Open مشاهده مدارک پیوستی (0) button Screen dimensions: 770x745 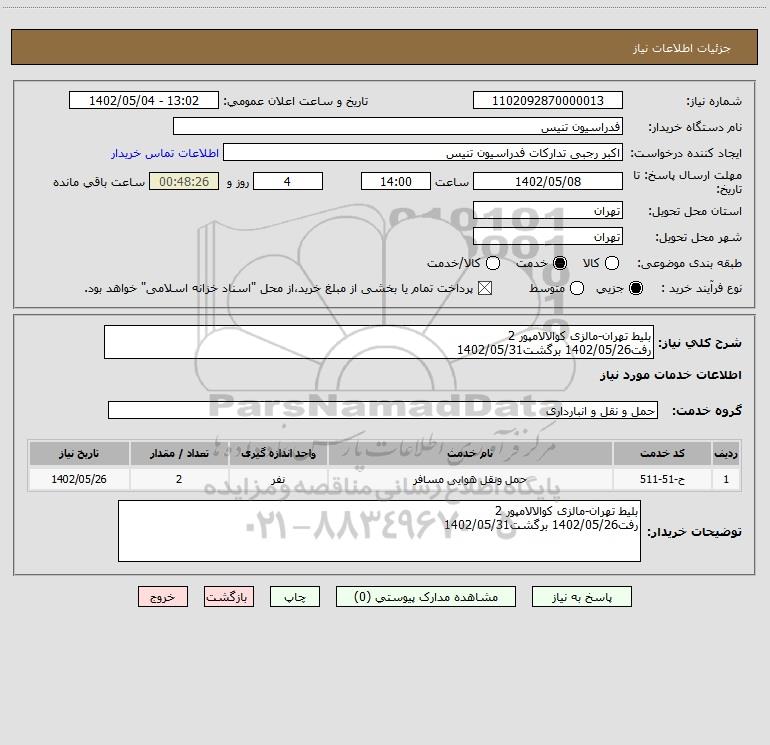[x=426, y=597]
